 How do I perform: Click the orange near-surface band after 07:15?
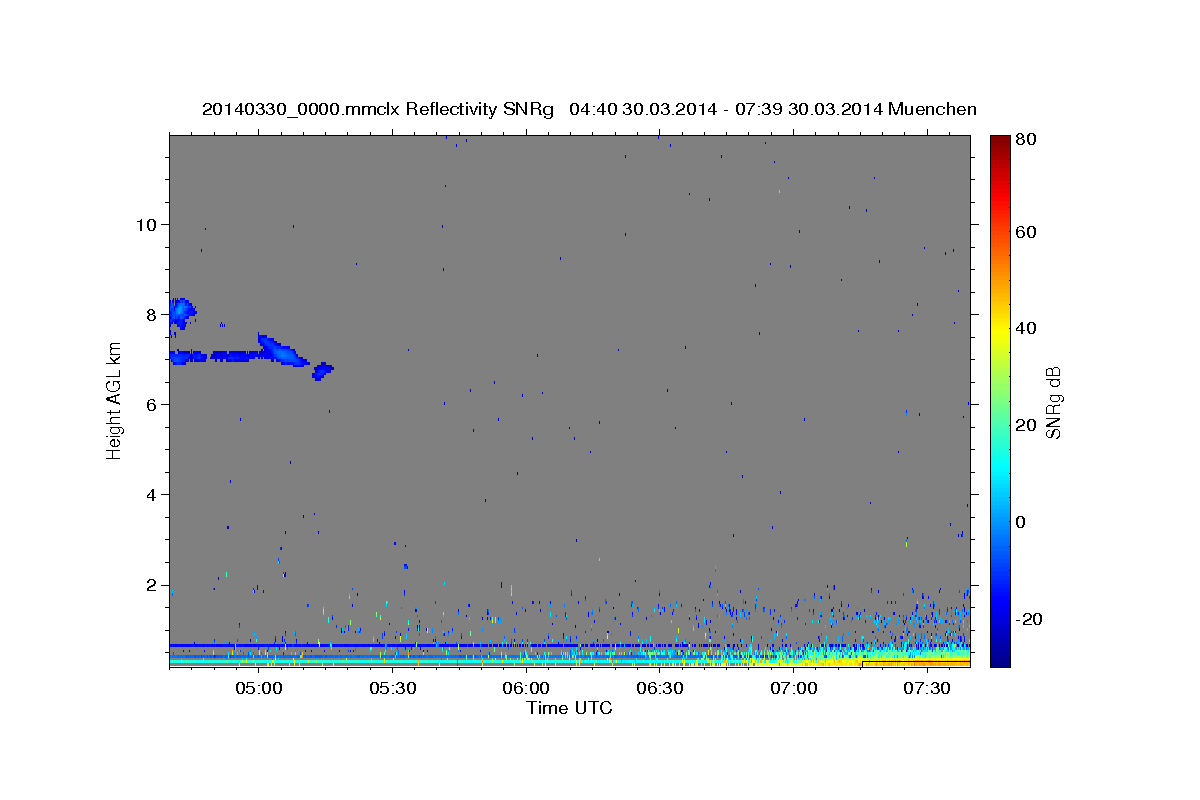tap(916, 662)
